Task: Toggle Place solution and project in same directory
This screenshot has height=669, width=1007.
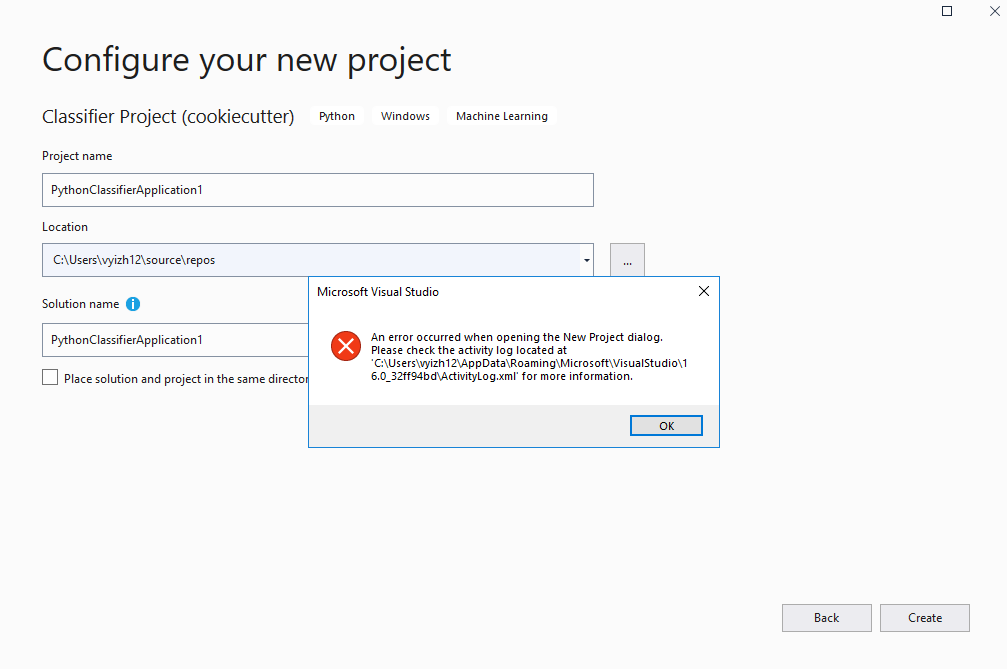Action: point(50,378)
